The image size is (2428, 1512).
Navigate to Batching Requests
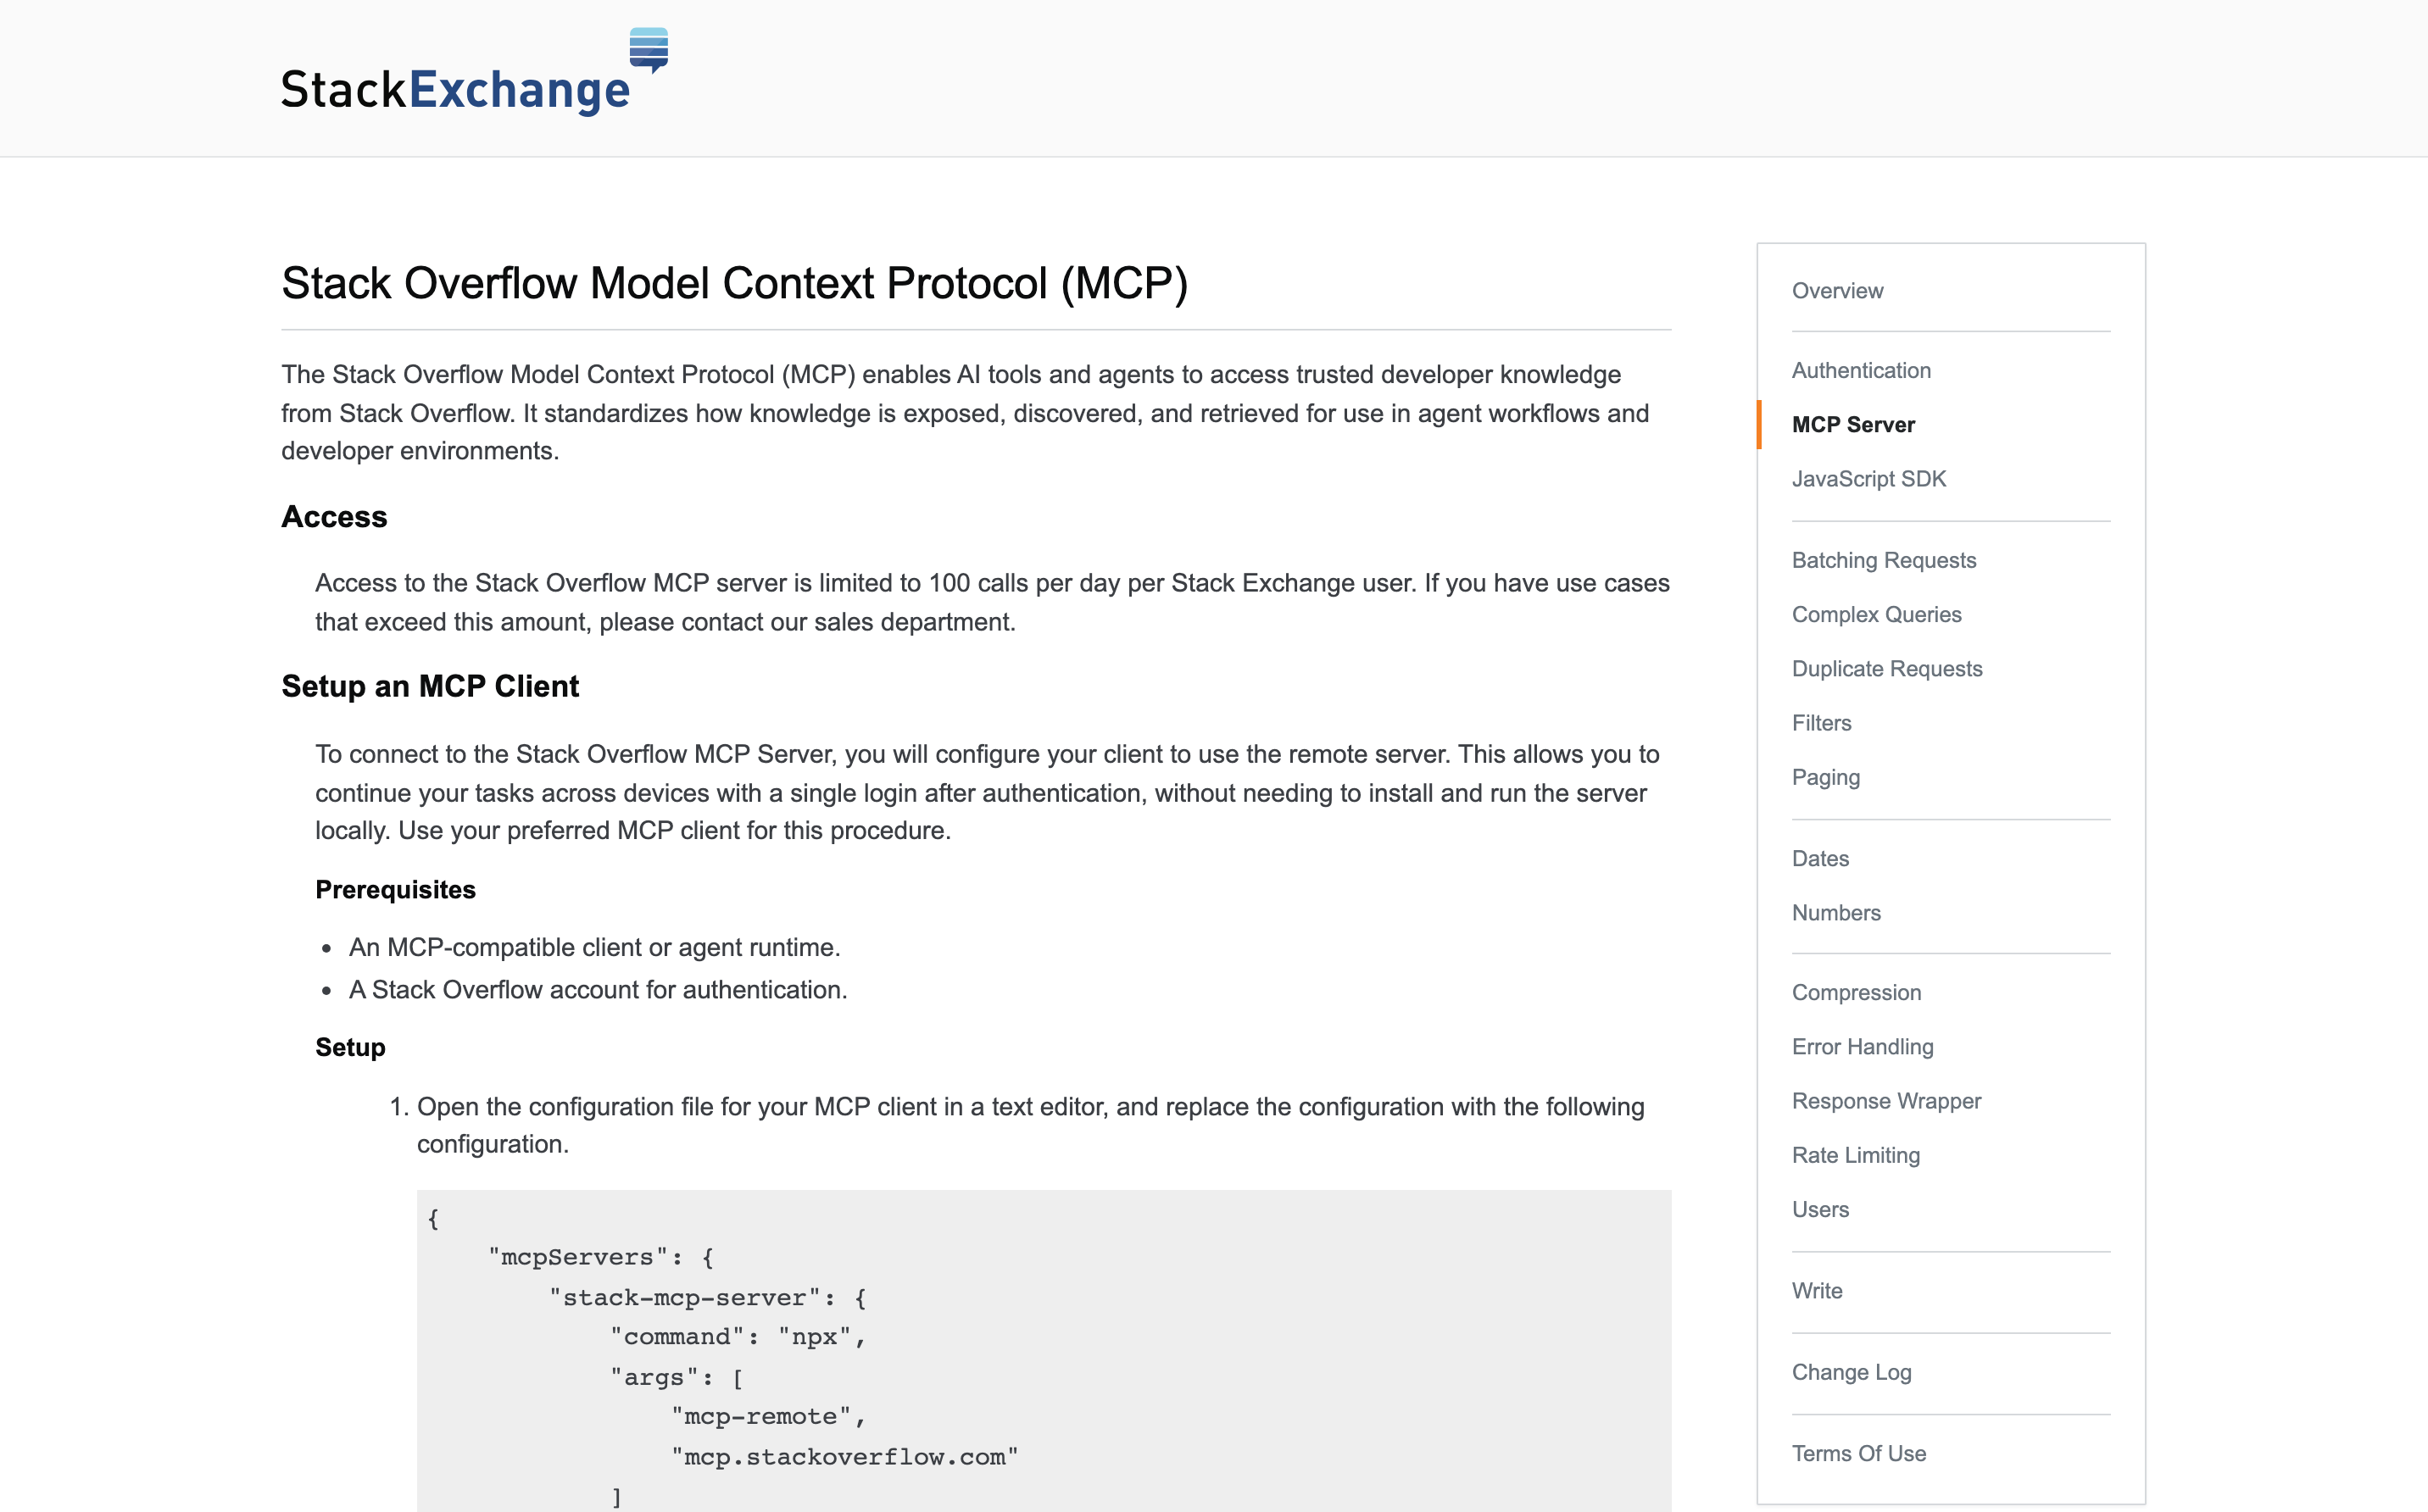point(1883,560)
